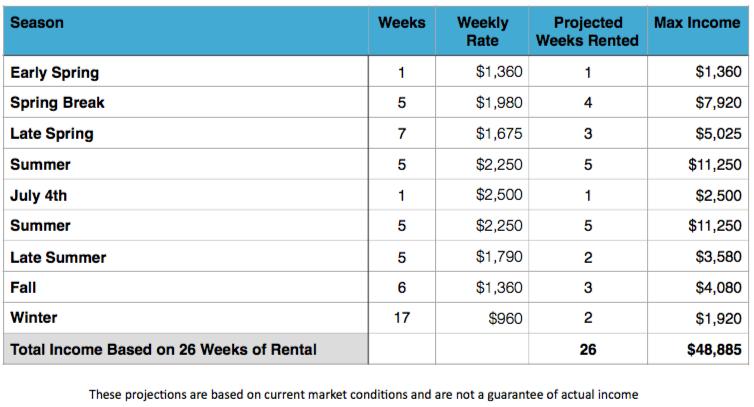Select the Late Spring row label

51,134
